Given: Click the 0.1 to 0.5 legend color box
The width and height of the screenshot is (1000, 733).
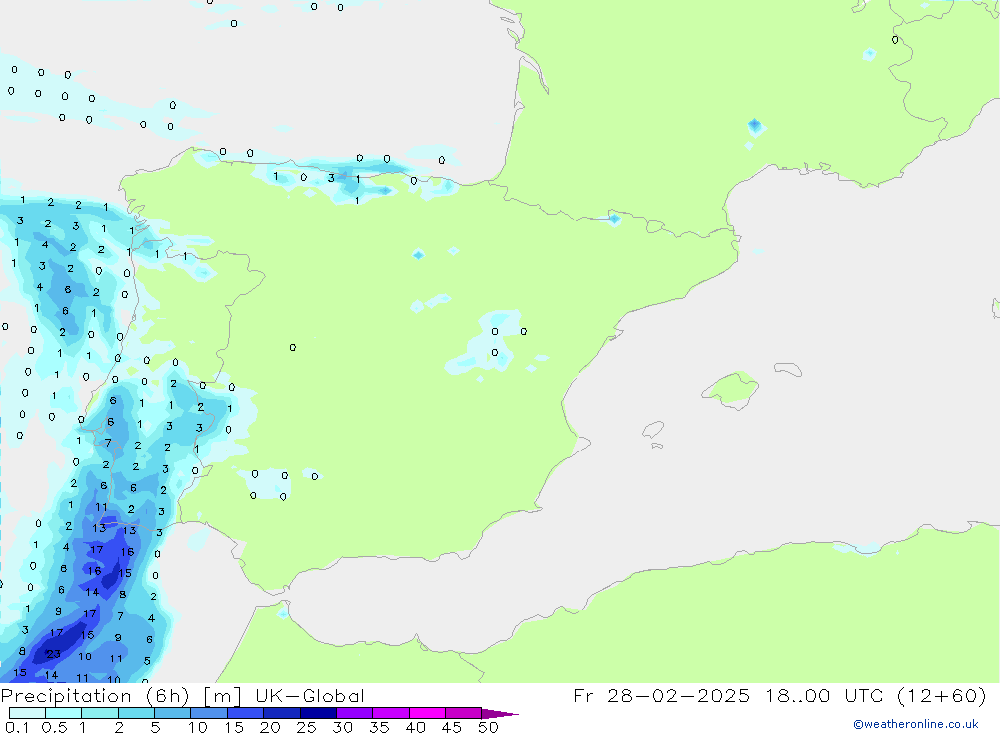Looking at the screenshot, I should coord(27,713).
